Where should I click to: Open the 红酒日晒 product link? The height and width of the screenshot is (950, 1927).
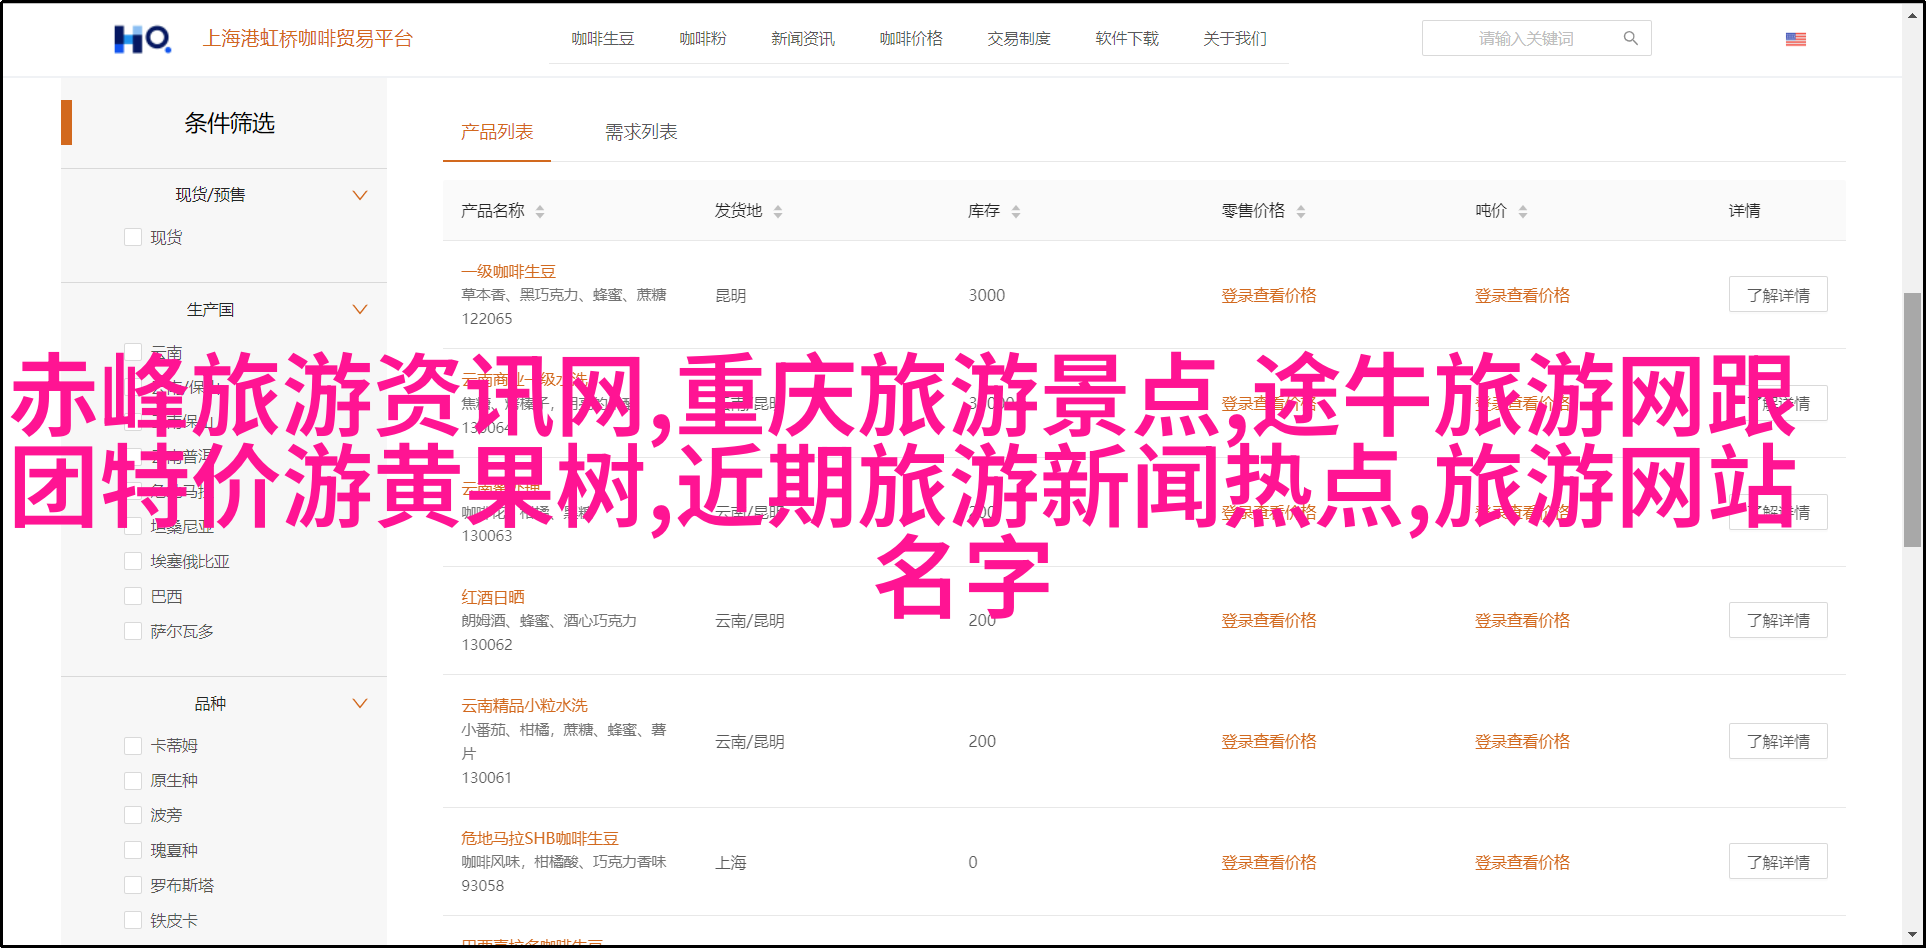point(493,597)
